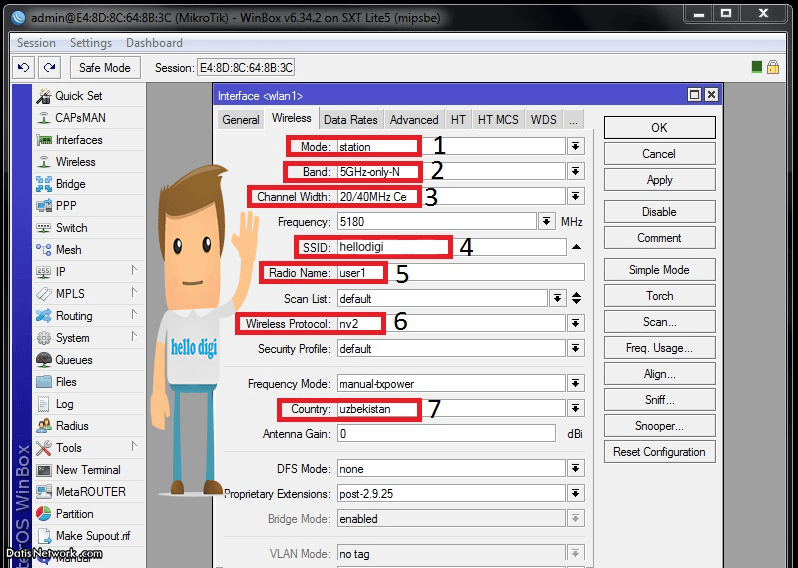Viewport: 798px width, 568px height.
Task: Open the CAPsMAN icon in sidebar
Action: click(x=44, y=118)
